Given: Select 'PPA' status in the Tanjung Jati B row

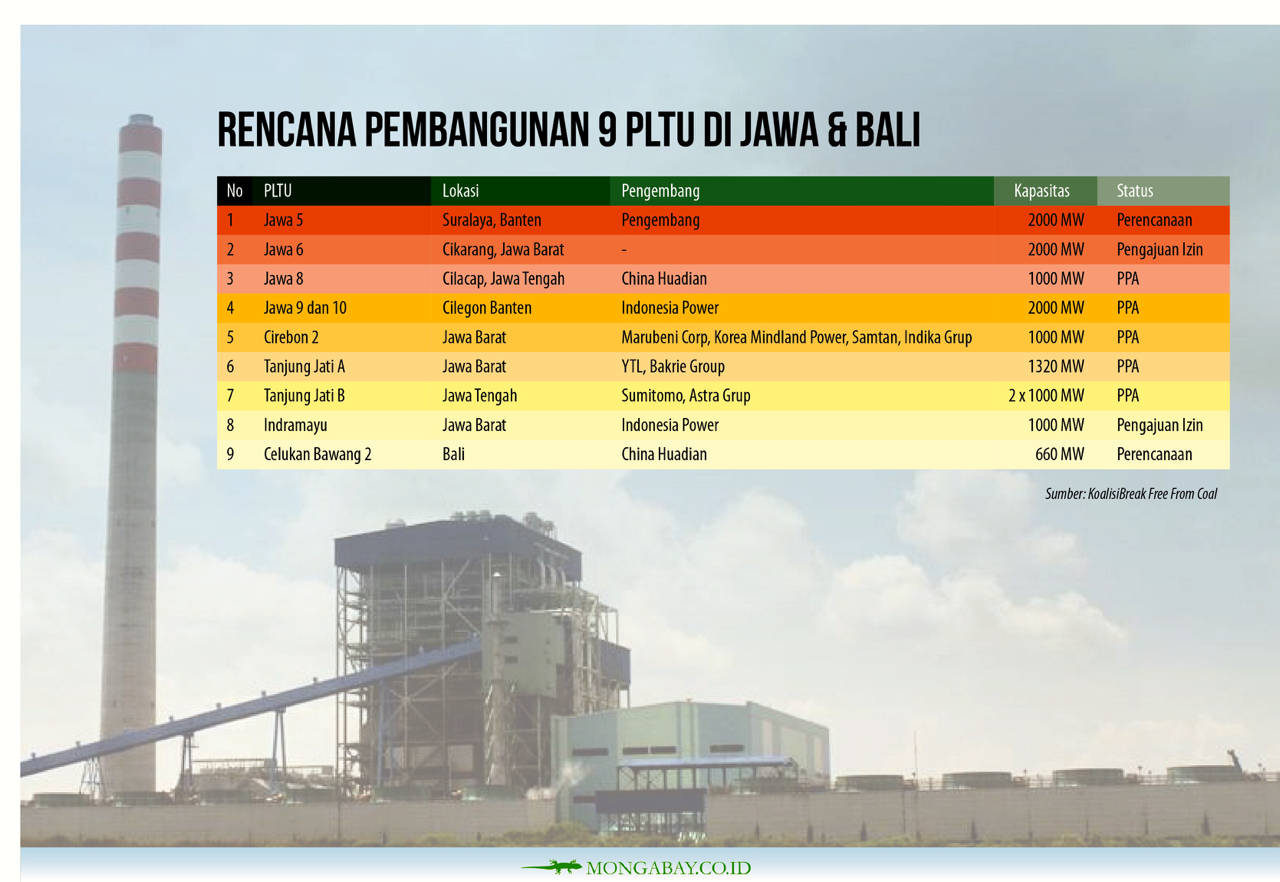Looking at the screenshot, I should (x=1127, y=396).
